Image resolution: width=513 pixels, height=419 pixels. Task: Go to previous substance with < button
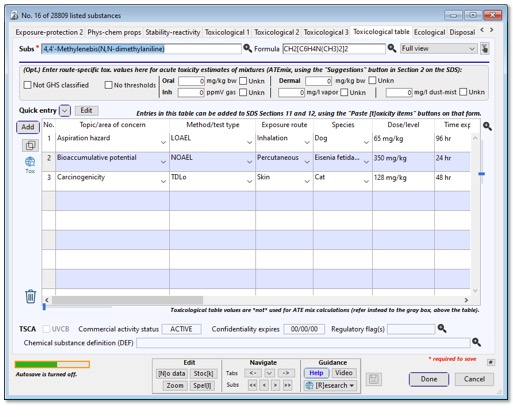(x=264, y=385)
